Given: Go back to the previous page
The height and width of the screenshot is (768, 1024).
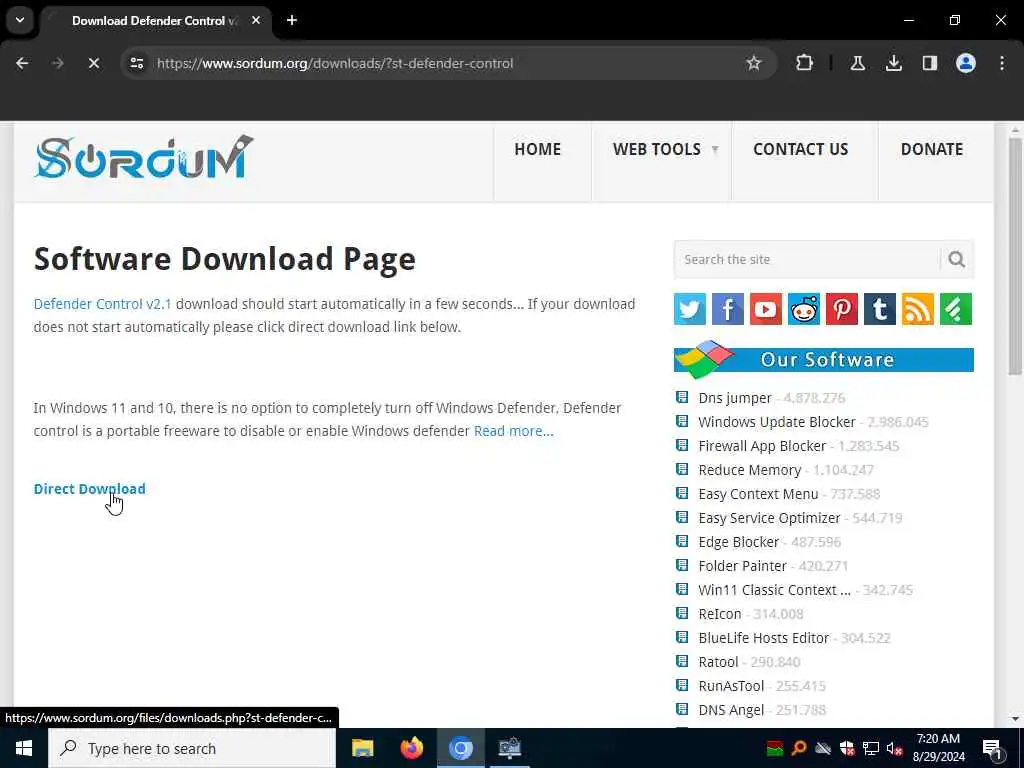Looking at the screenshot, I should click(22, 63).
